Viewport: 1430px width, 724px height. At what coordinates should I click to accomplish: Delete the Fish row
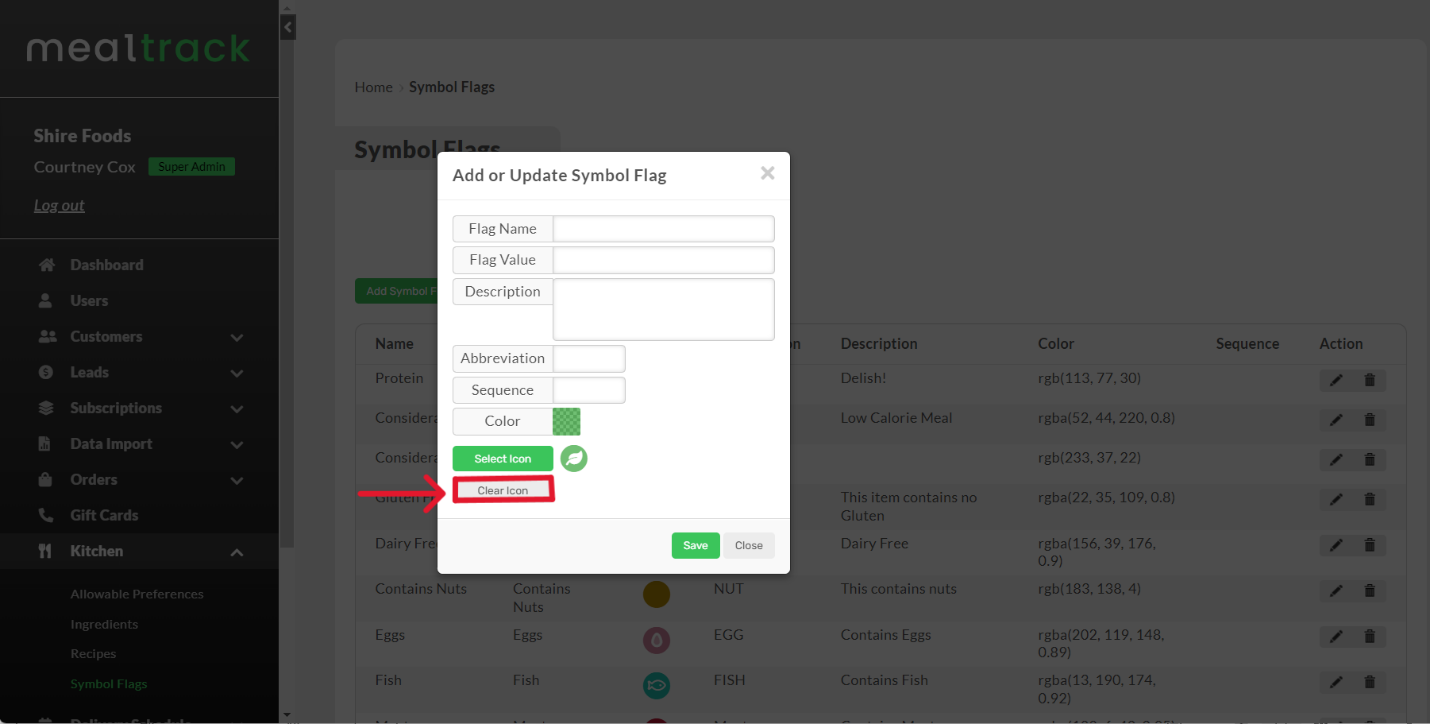pyautogui.click(x=1370, y=683)
